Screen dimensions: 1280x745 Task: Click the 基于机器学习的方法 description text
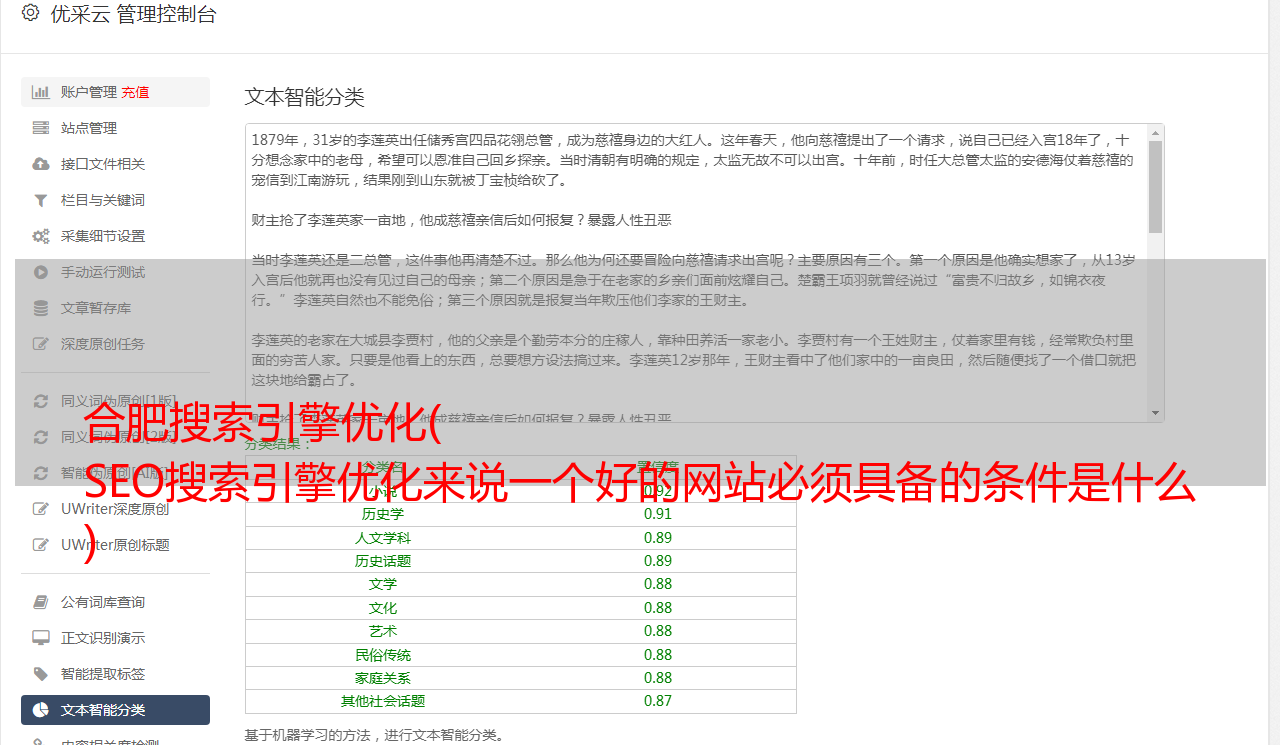coord(375,735)
